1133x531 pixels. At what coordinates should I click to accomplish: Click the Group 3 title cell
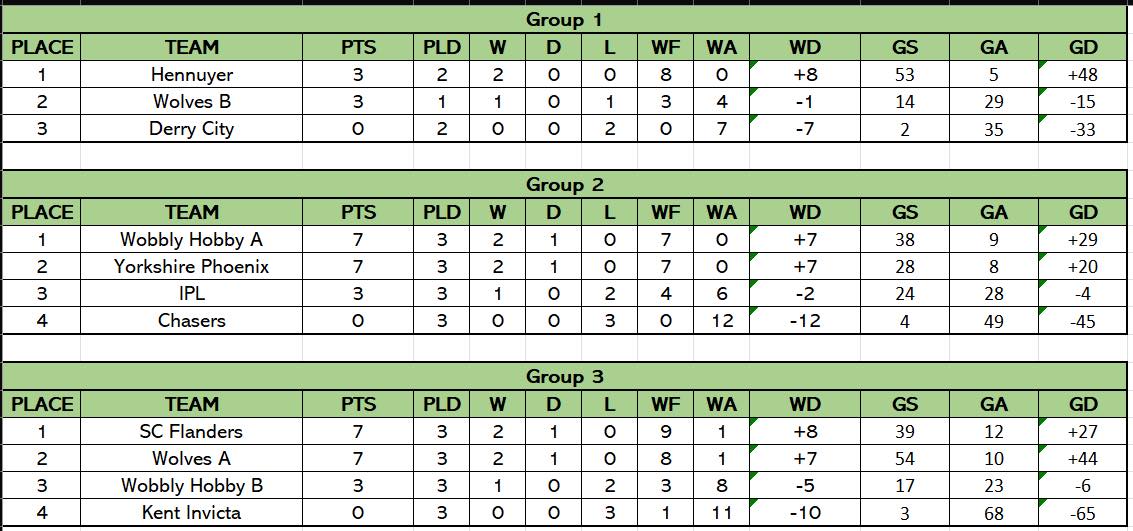pos(564,377)
